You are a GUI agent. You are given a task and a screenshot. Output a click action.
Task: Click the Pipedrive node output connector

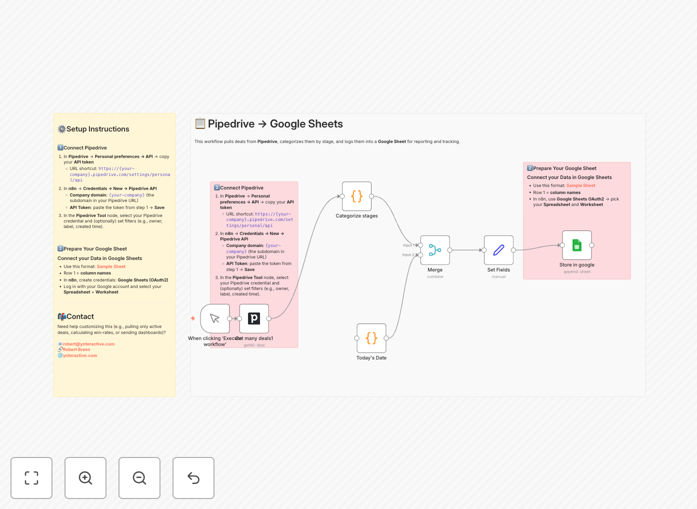(x=269, y=318)
